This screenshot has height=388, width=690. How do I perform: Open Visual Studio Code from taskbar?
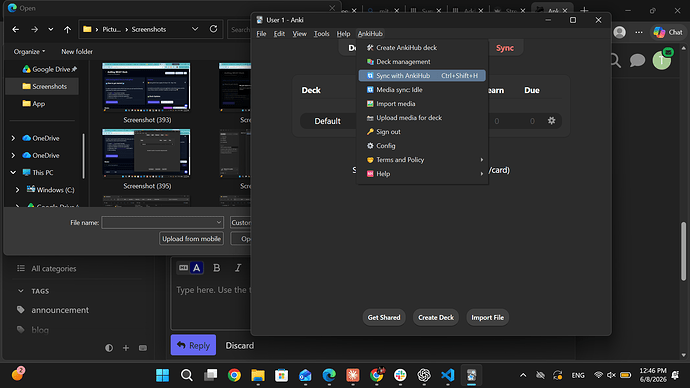[x=448, y=375]
